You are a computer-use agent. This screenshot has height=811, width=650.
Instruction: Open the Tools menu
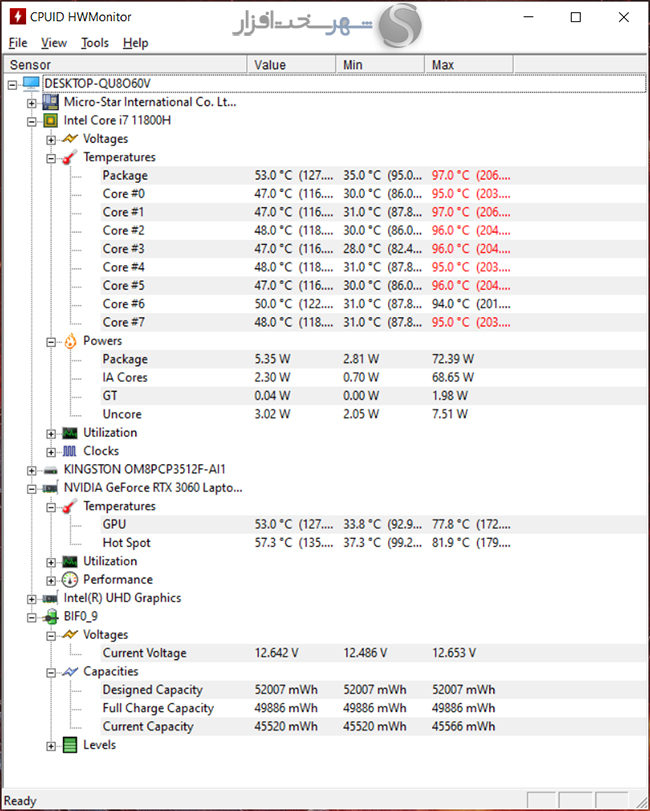coord(95,43)
